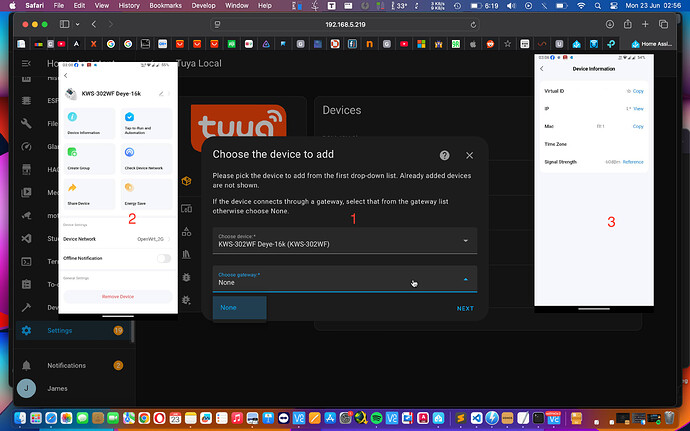The height and width of the screenshot is (431, 690).
Task: Tap the Remove Device button
Action: (118, 297)
